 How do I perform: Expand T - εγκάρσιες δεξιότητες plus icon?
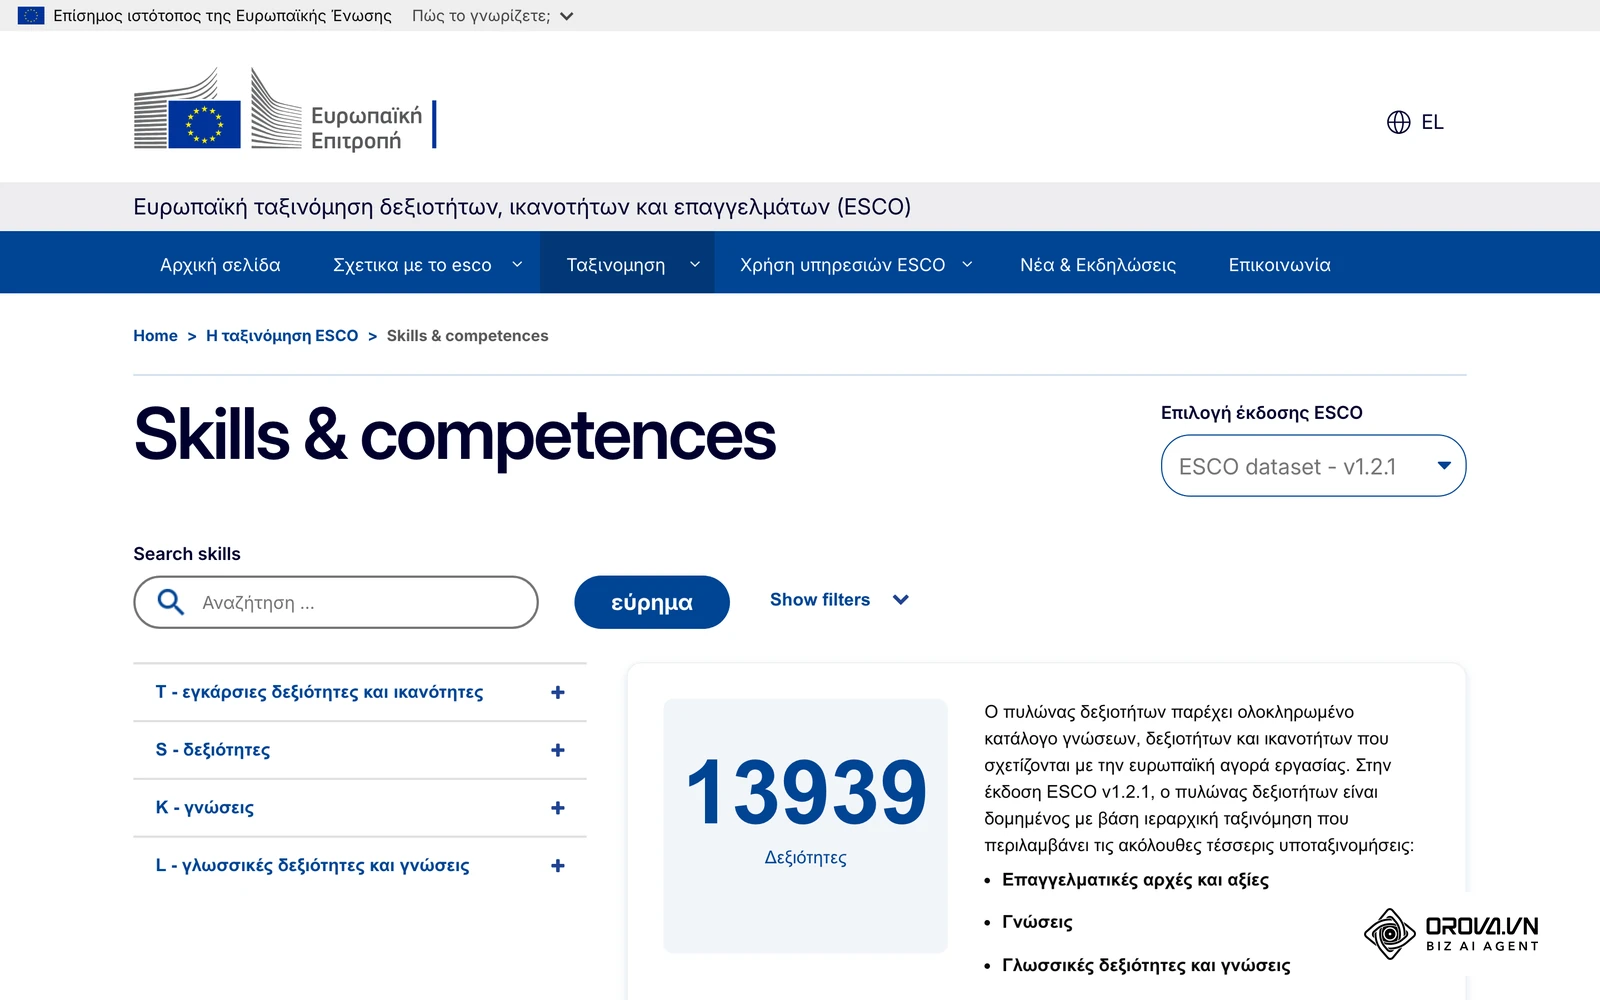(x=558, y=692)
